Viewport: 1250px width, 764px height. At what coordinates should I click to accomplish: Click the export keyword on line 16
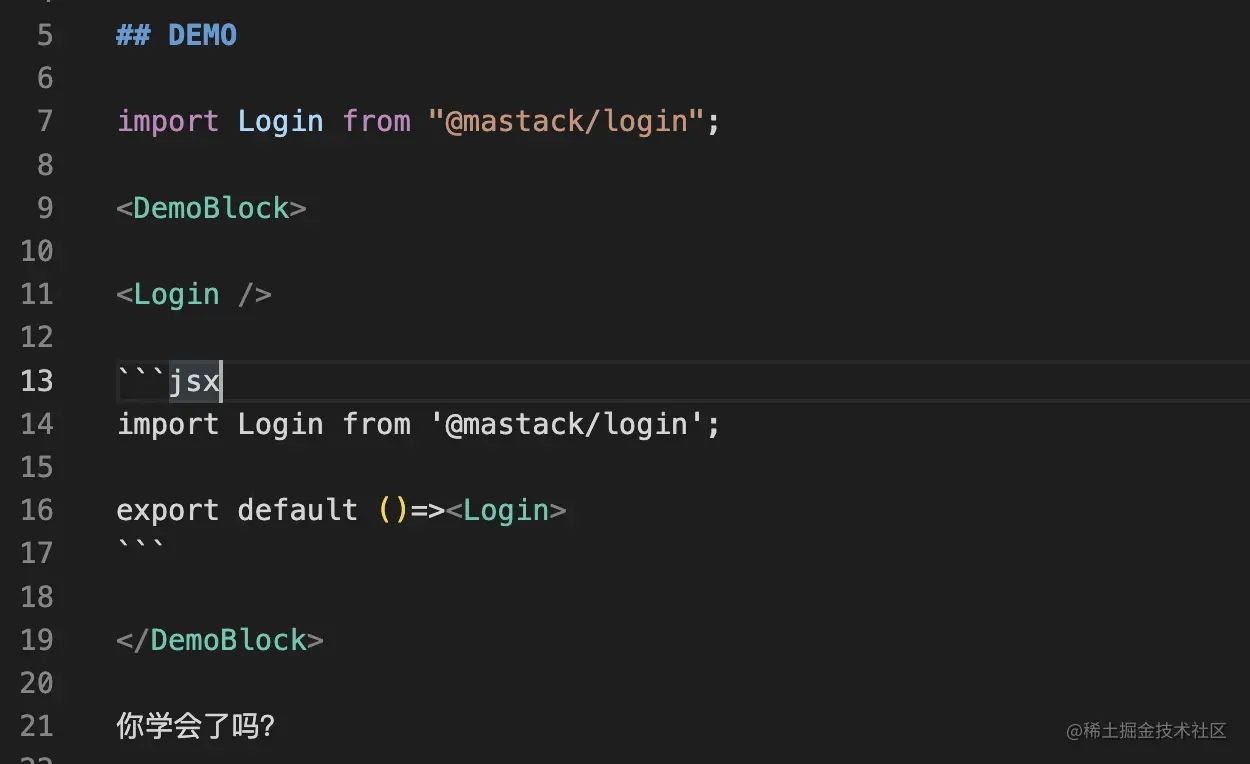click(x=167, y=510)
